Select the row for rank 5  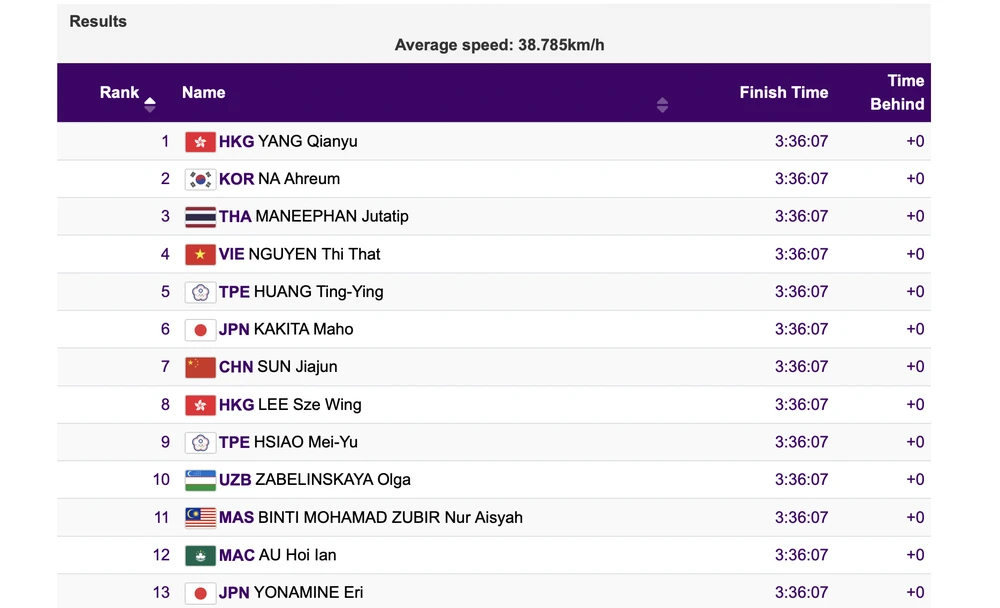click(500, 291)
